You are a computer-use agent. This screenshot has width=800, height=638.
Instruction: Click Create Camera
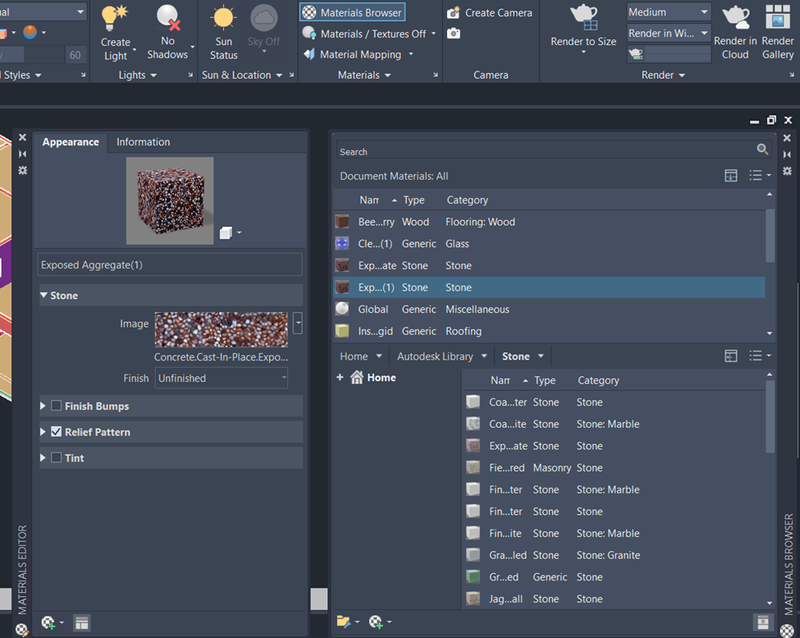[490, 13]
